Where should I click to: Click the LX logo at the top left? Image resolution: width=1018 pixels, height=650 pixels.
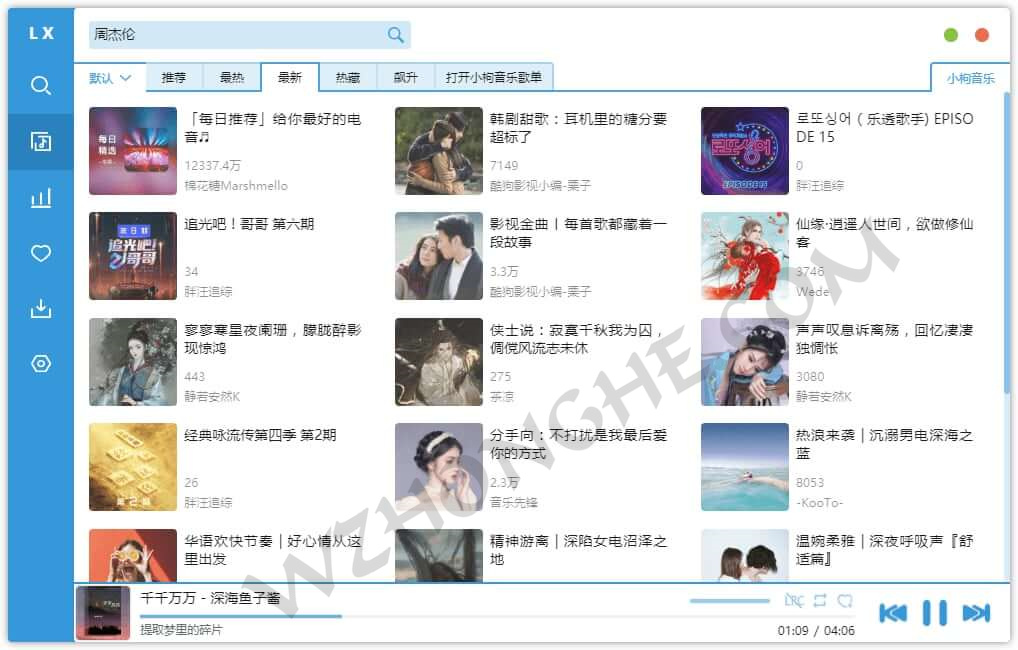40,32
